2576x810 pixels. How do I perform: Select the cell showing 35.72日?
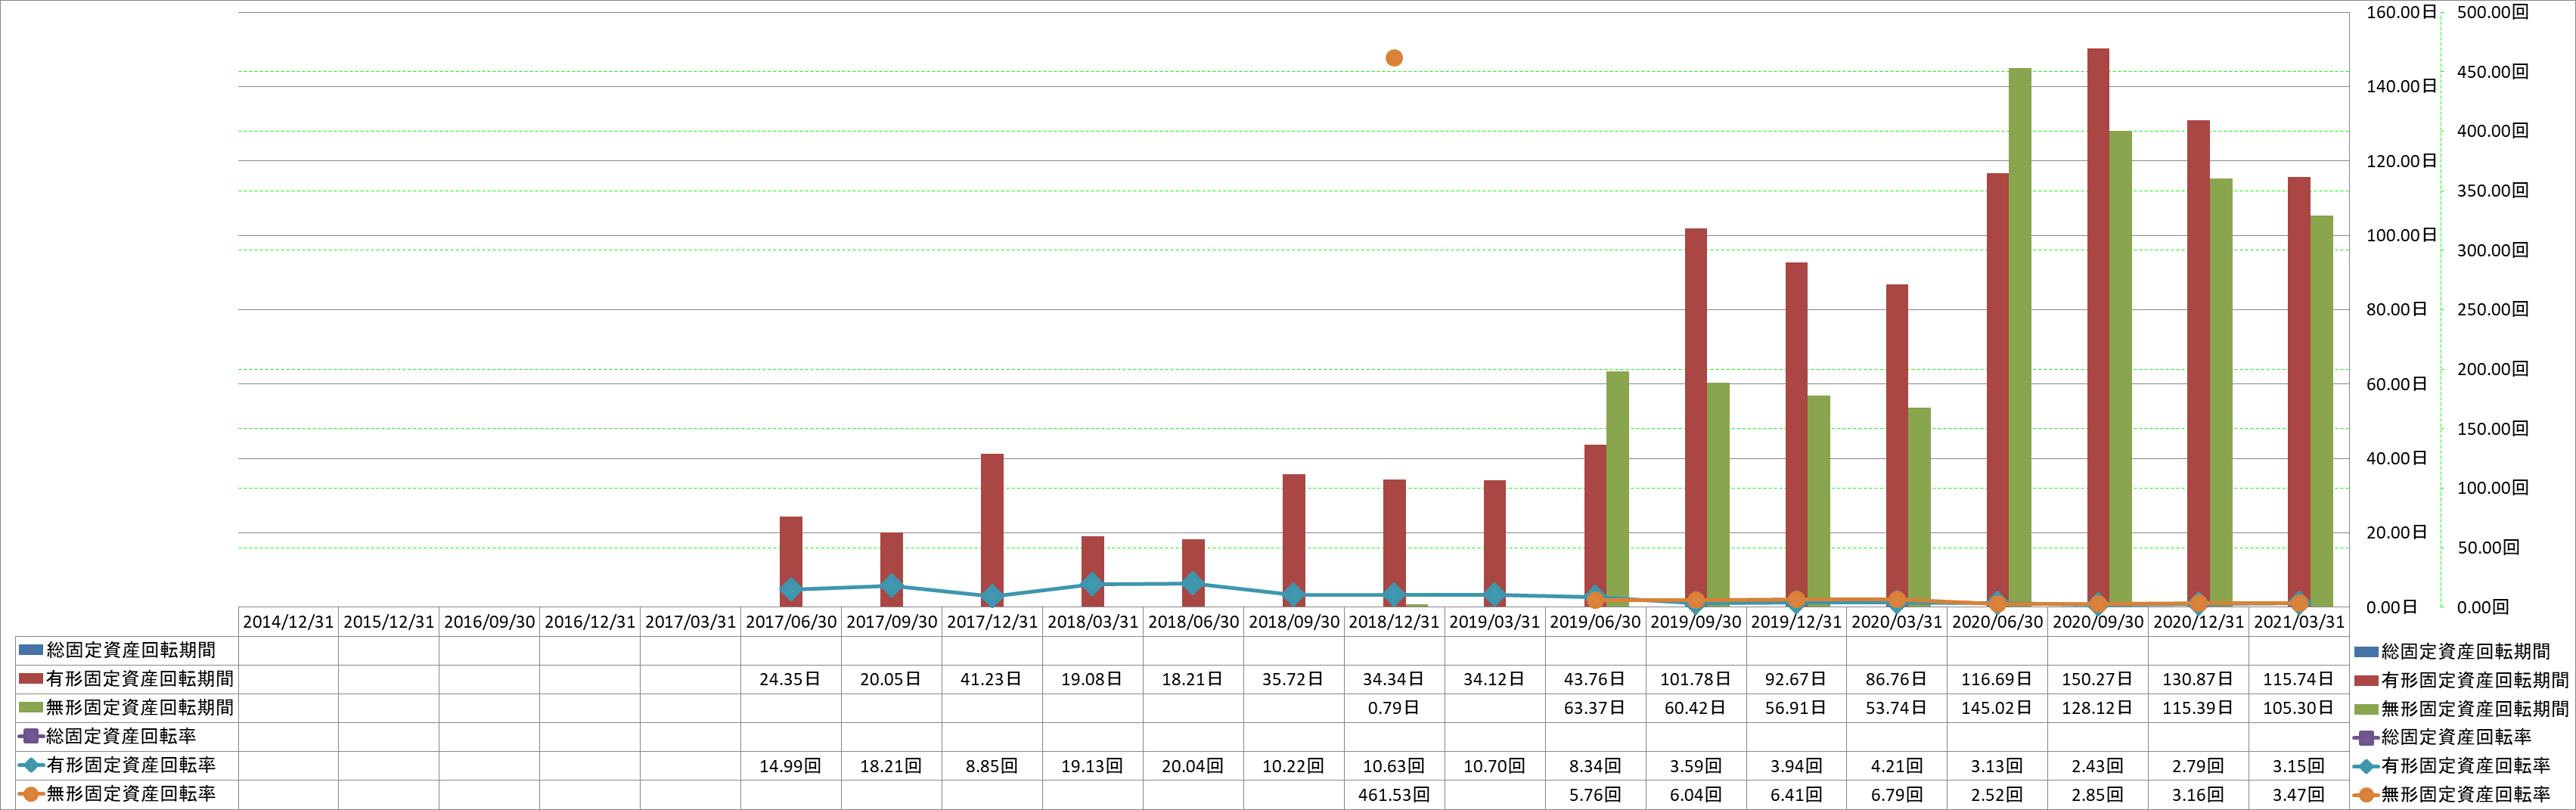(x=1293, y=680)
